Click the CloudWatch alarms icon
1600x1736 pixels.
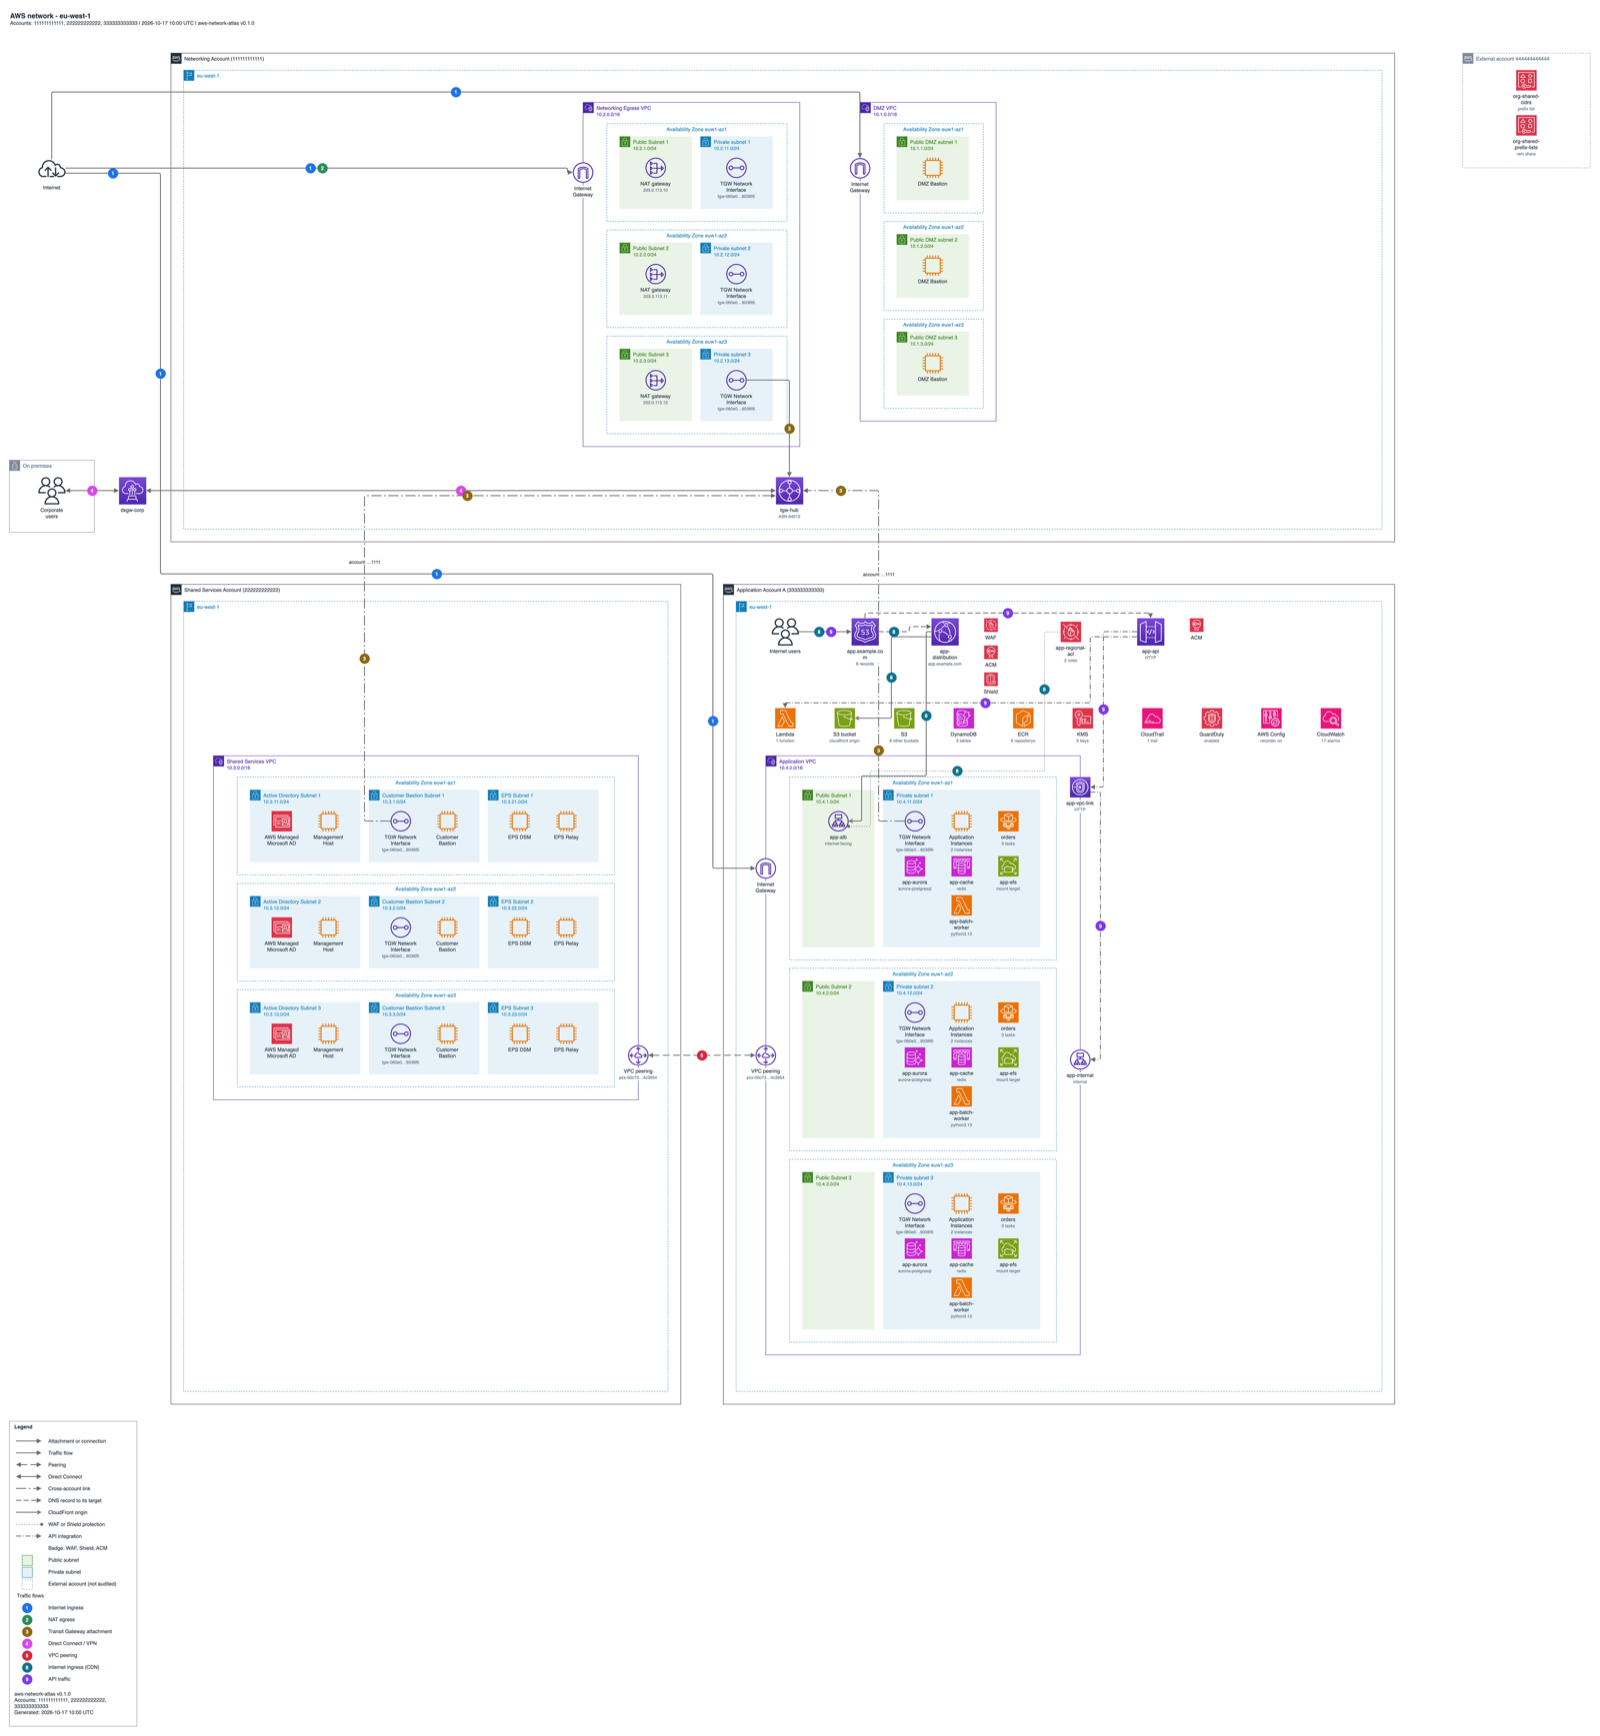coord(1330,719)
